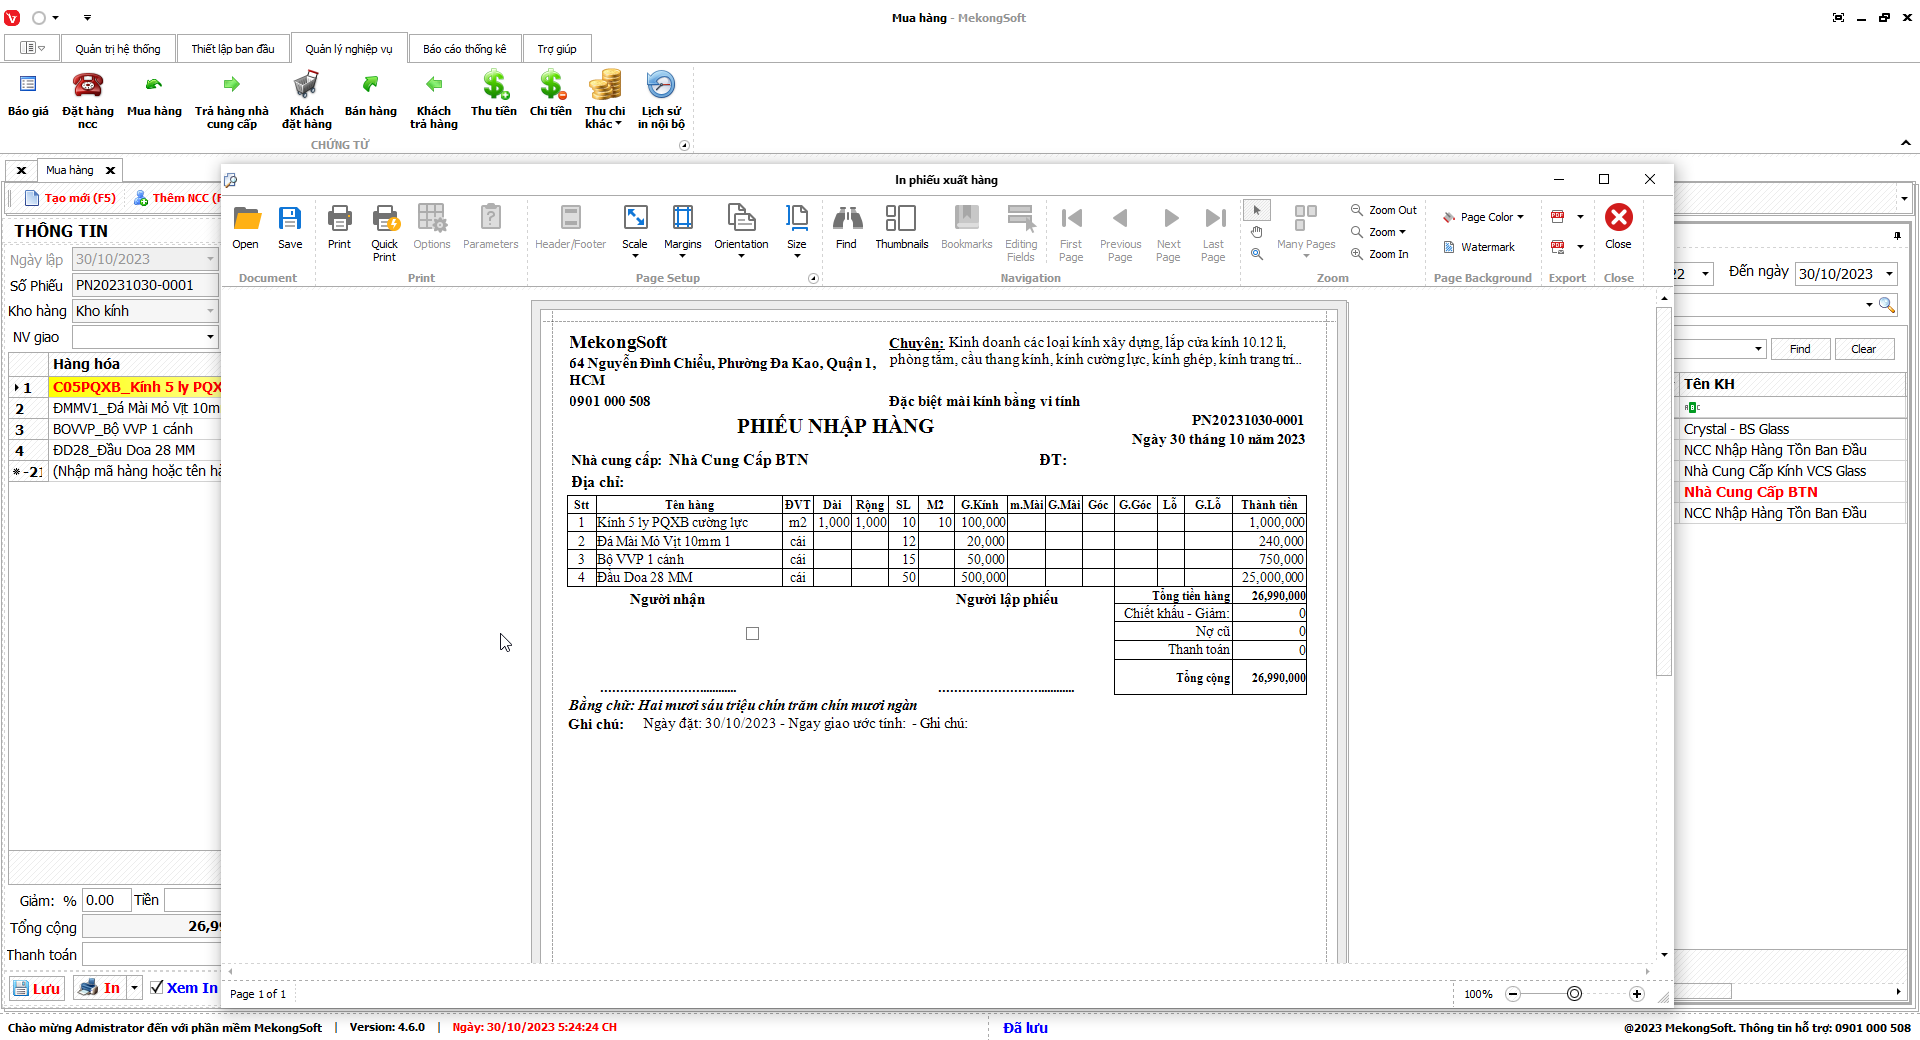
Task: Click the empty checkbox on the report page
Action: [x=753, y=633]
